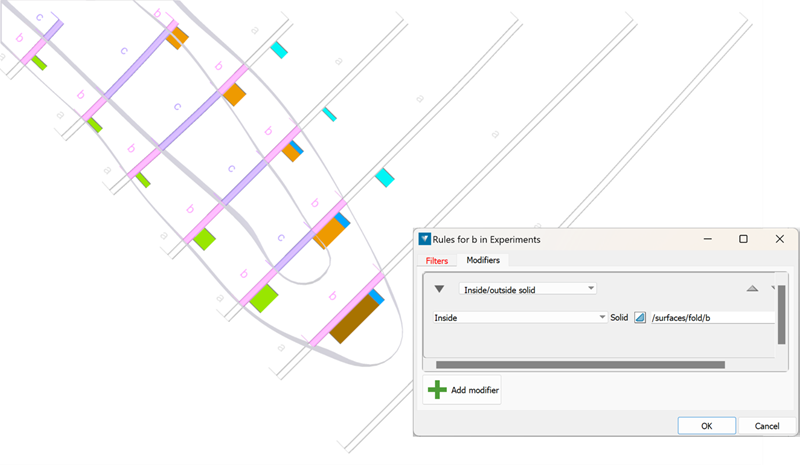Move the modifier up with the grey arrow

[752, 289]
